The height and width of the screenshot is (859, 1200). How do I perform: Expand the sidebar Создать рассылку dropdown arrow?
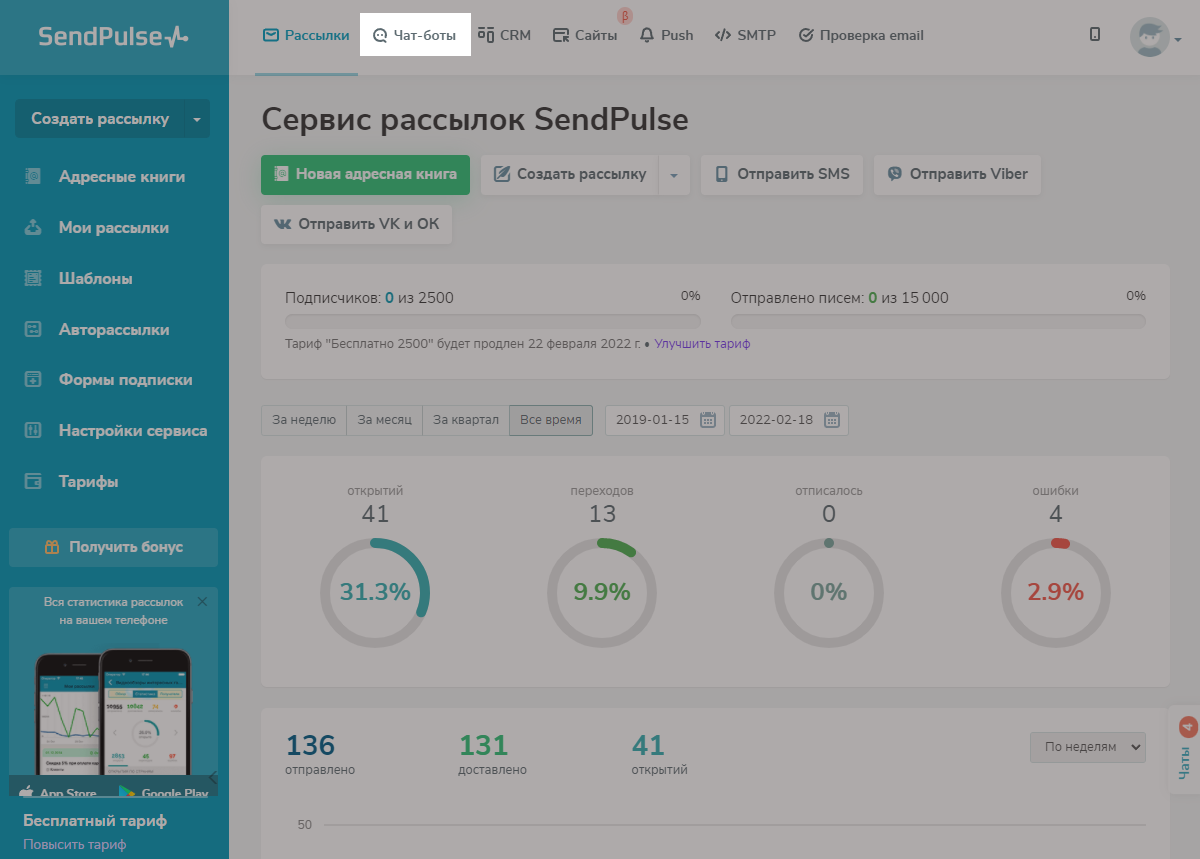click(197, 119)
